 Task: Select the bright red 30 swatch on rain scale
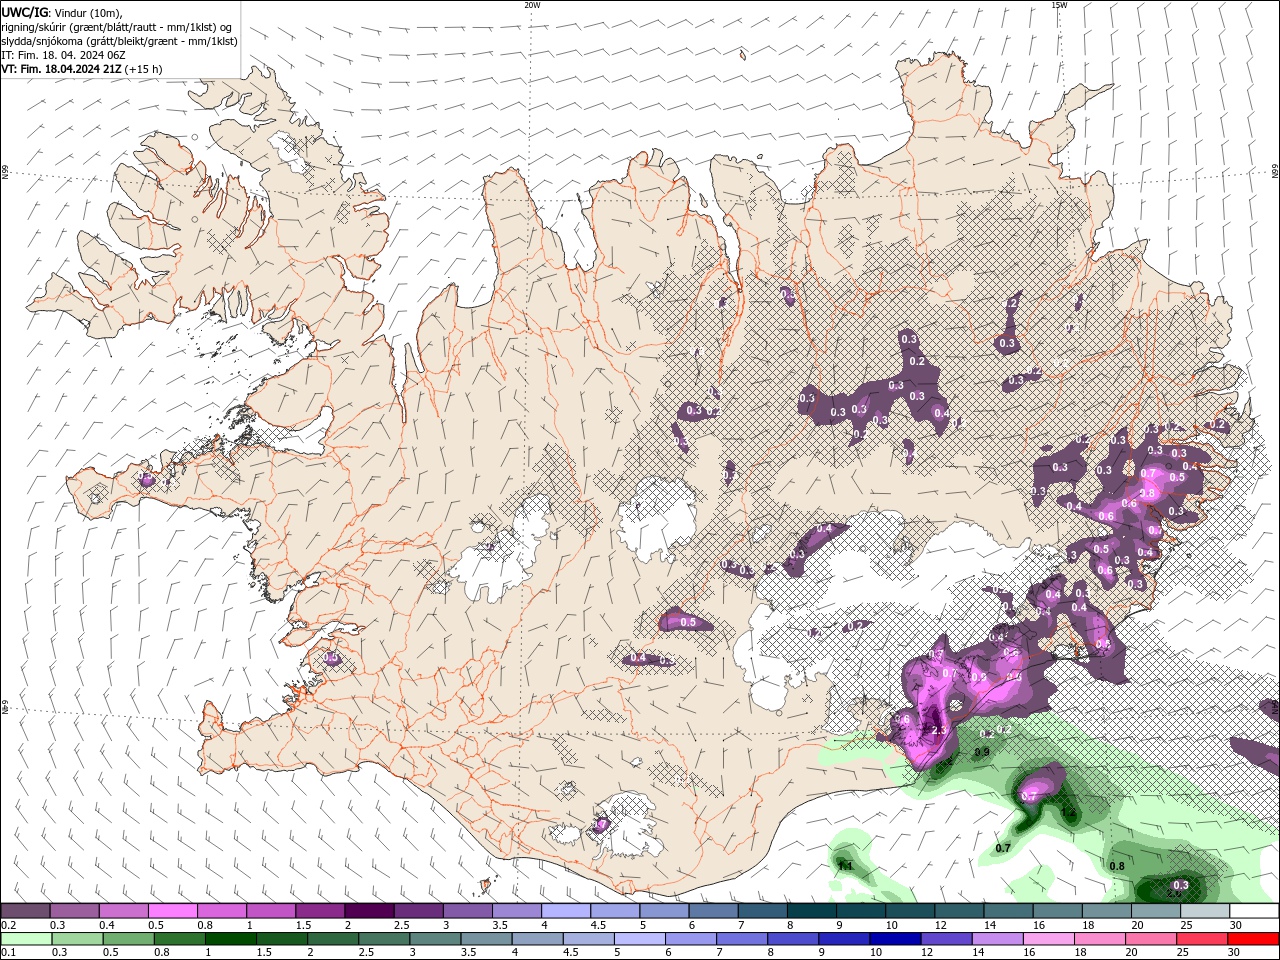coord(1253,939)
